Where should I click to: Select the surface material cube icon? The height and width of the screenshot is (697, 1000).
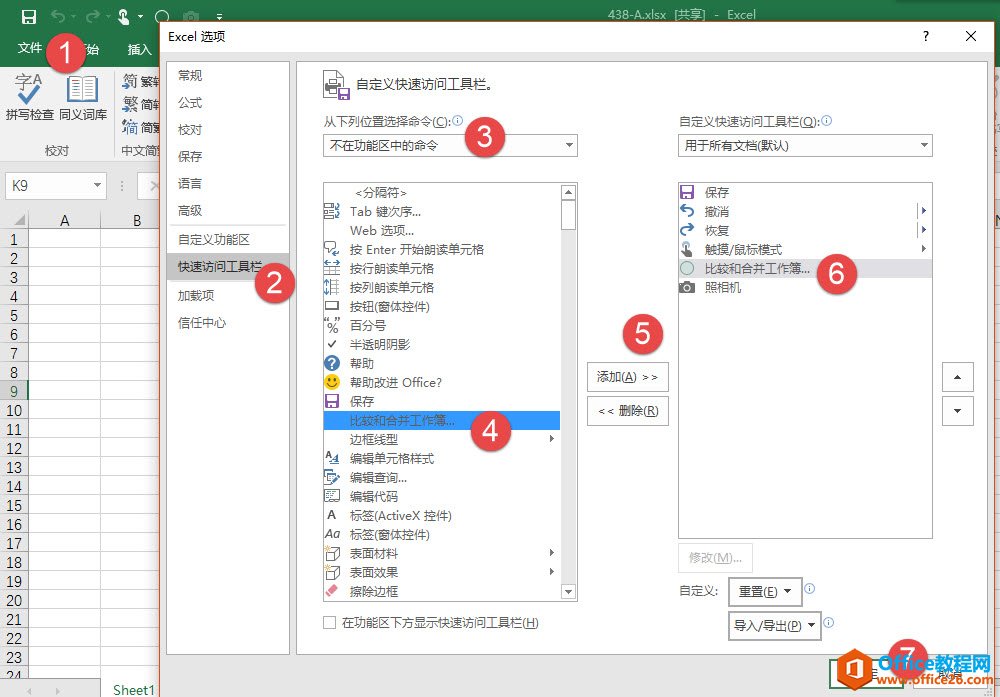(x=332, y=553)
